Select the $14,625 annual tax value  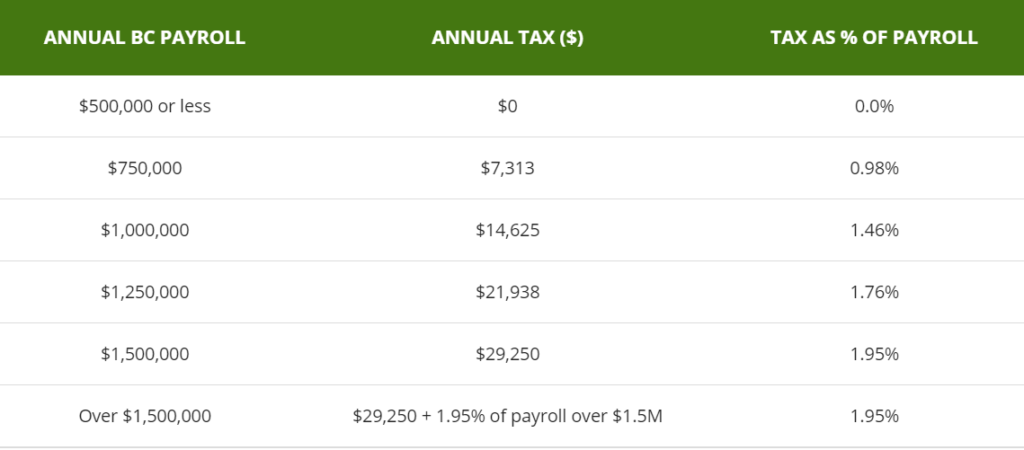pos(508,230)
